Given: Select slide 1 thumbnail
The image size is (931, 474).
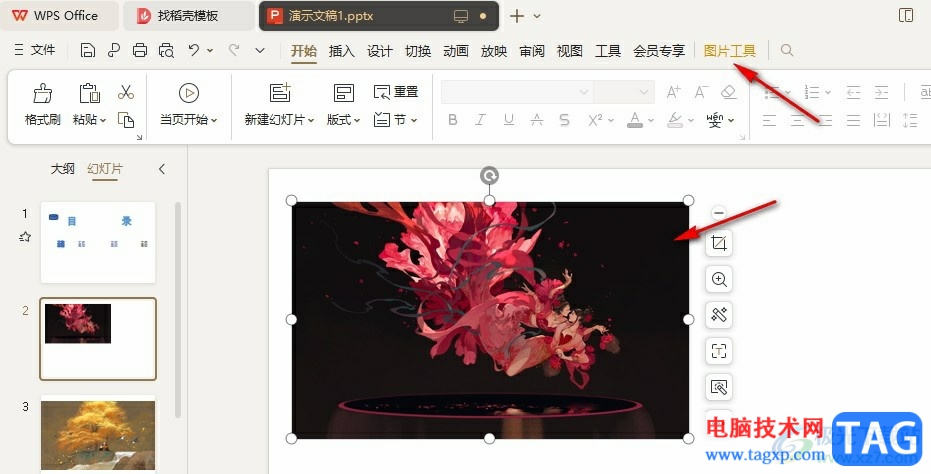Looking at the screenshot, I should tap(98, 242).
